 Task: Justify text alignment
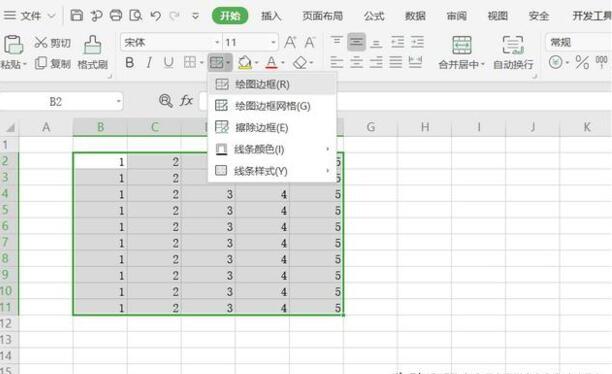coord(395,62)
